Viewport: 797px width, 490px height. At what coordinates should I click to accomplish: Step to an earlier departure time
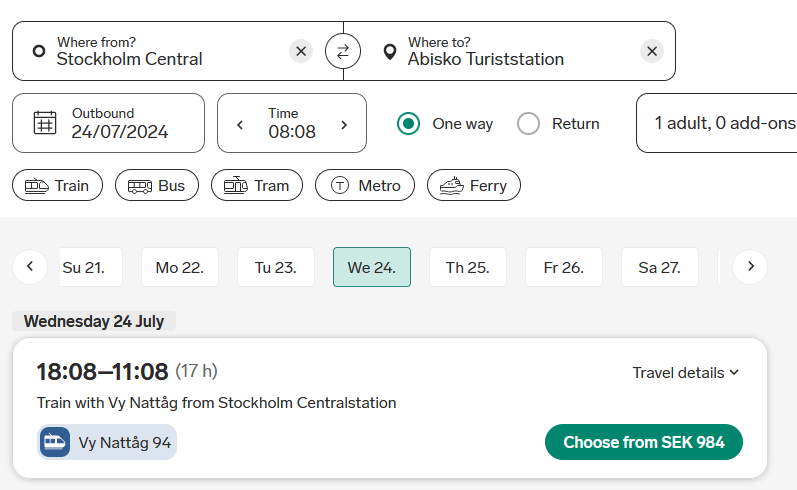pos(240,124)
